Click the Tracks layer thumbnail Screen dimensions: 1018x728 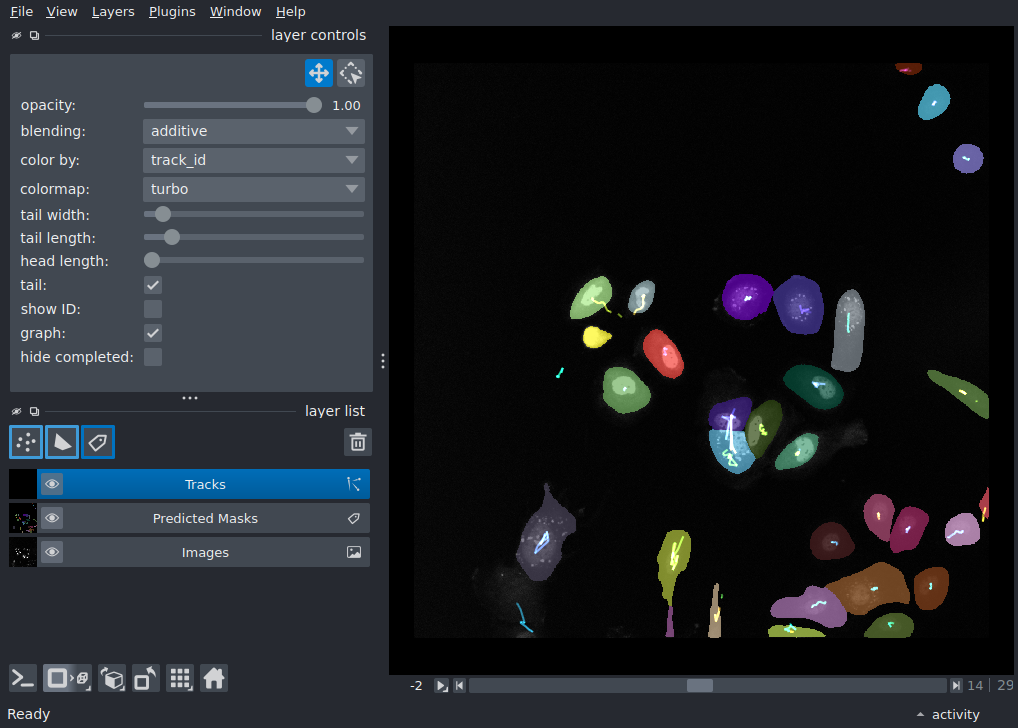[x=23, y=484]
